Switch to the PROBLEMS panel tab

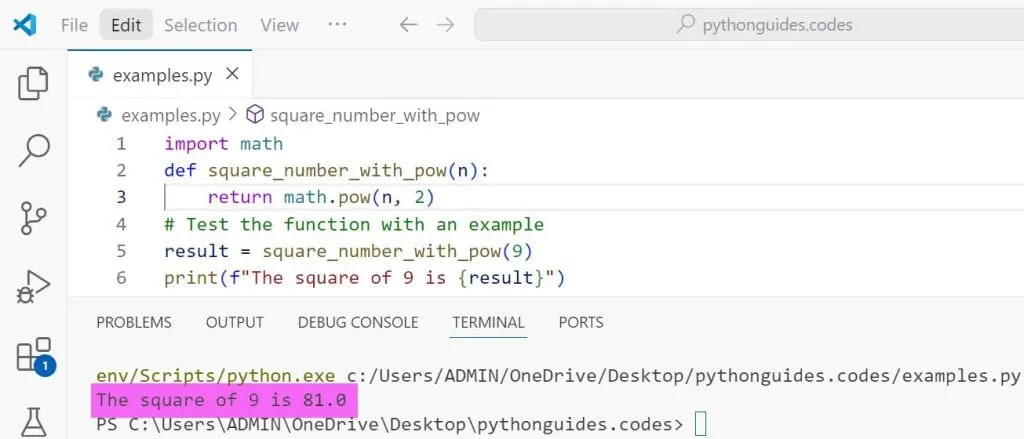click(x=133, y=322)
